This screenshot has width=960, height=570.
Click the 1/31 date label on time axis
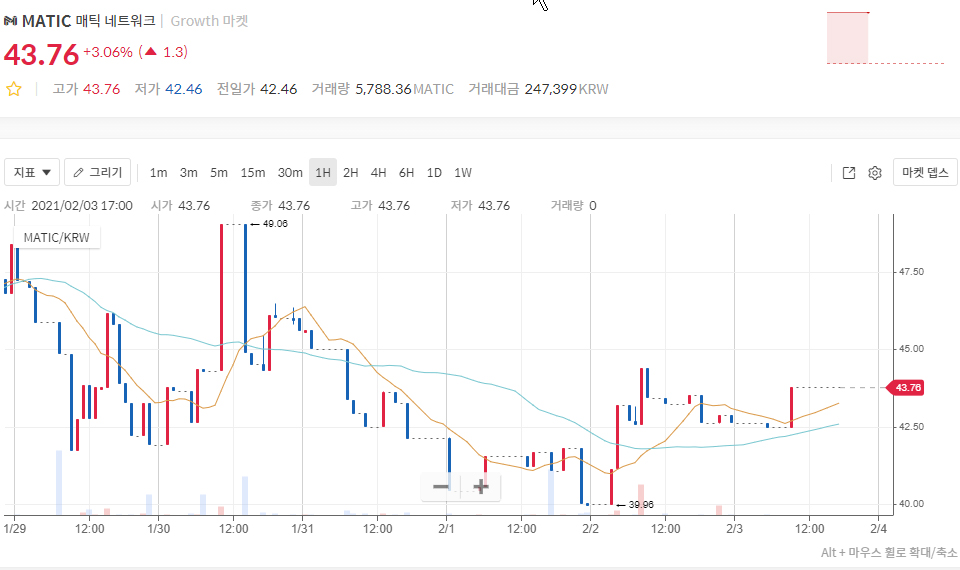click(302, 528)
